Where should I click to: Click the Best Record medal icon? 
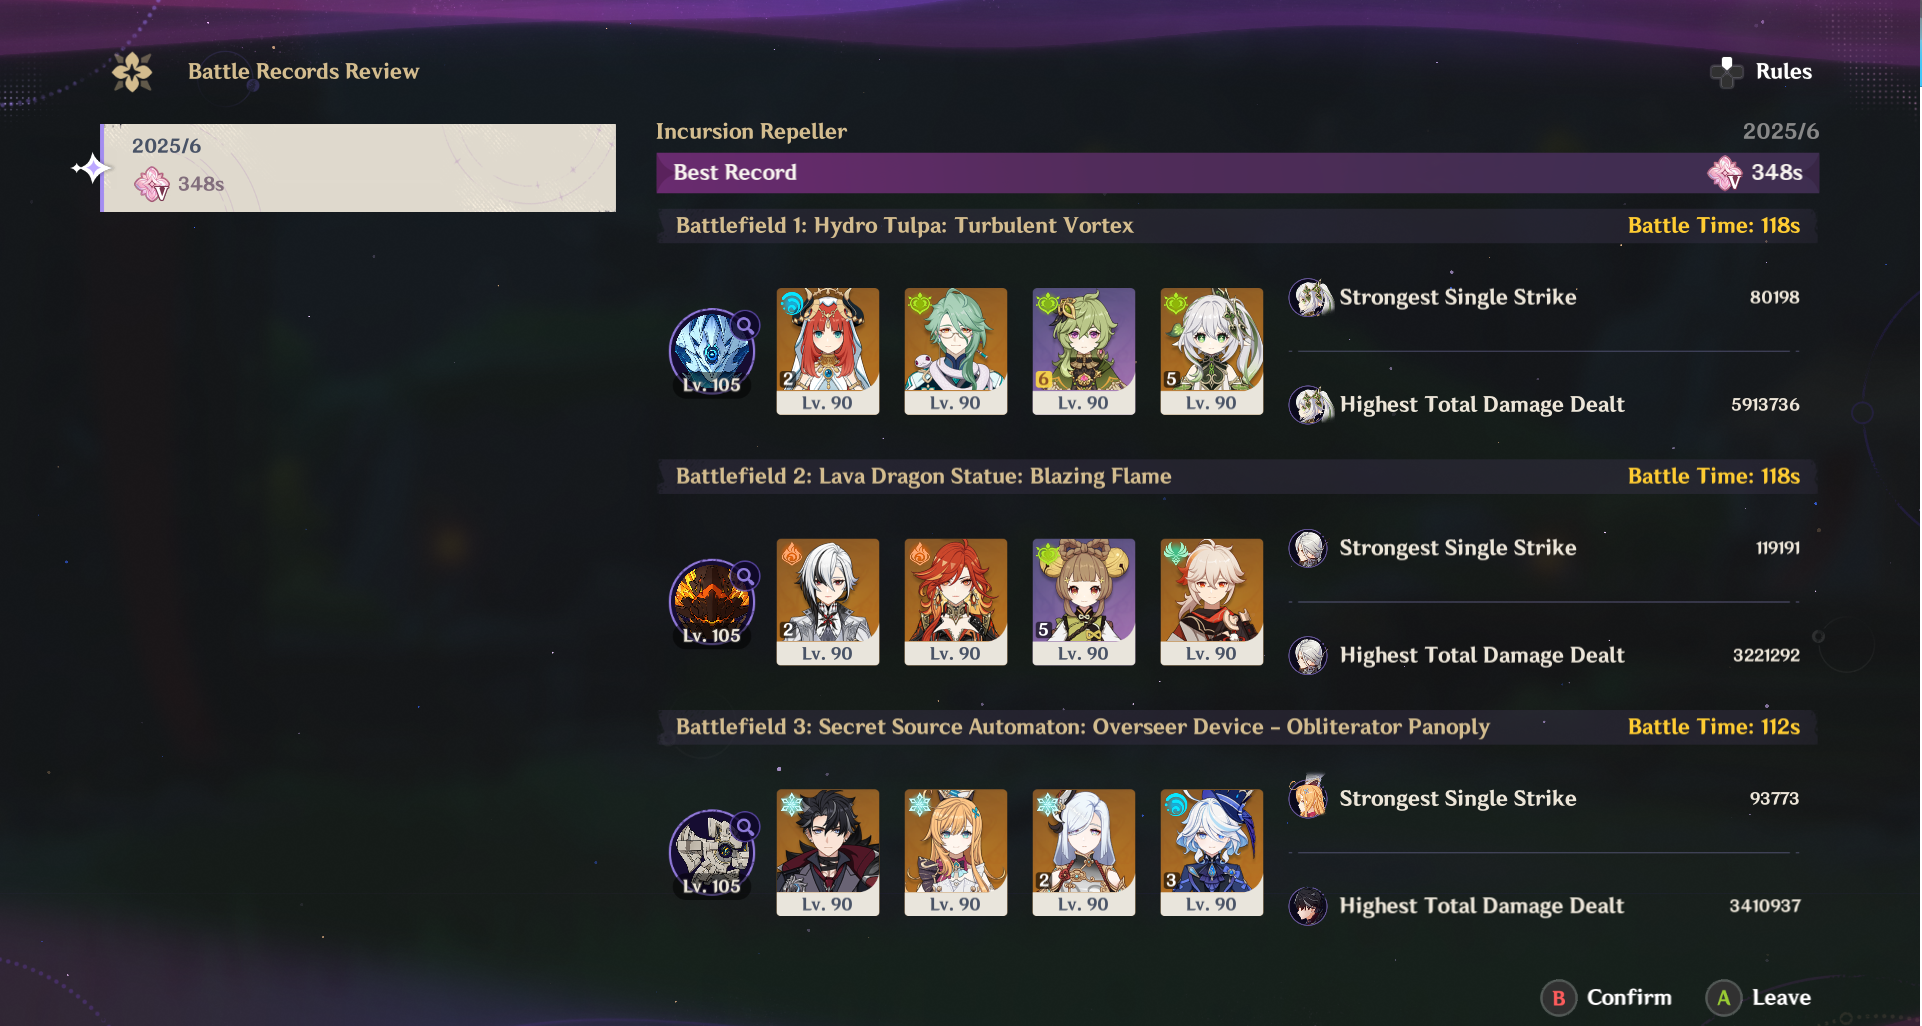[x=1725, y=173]
